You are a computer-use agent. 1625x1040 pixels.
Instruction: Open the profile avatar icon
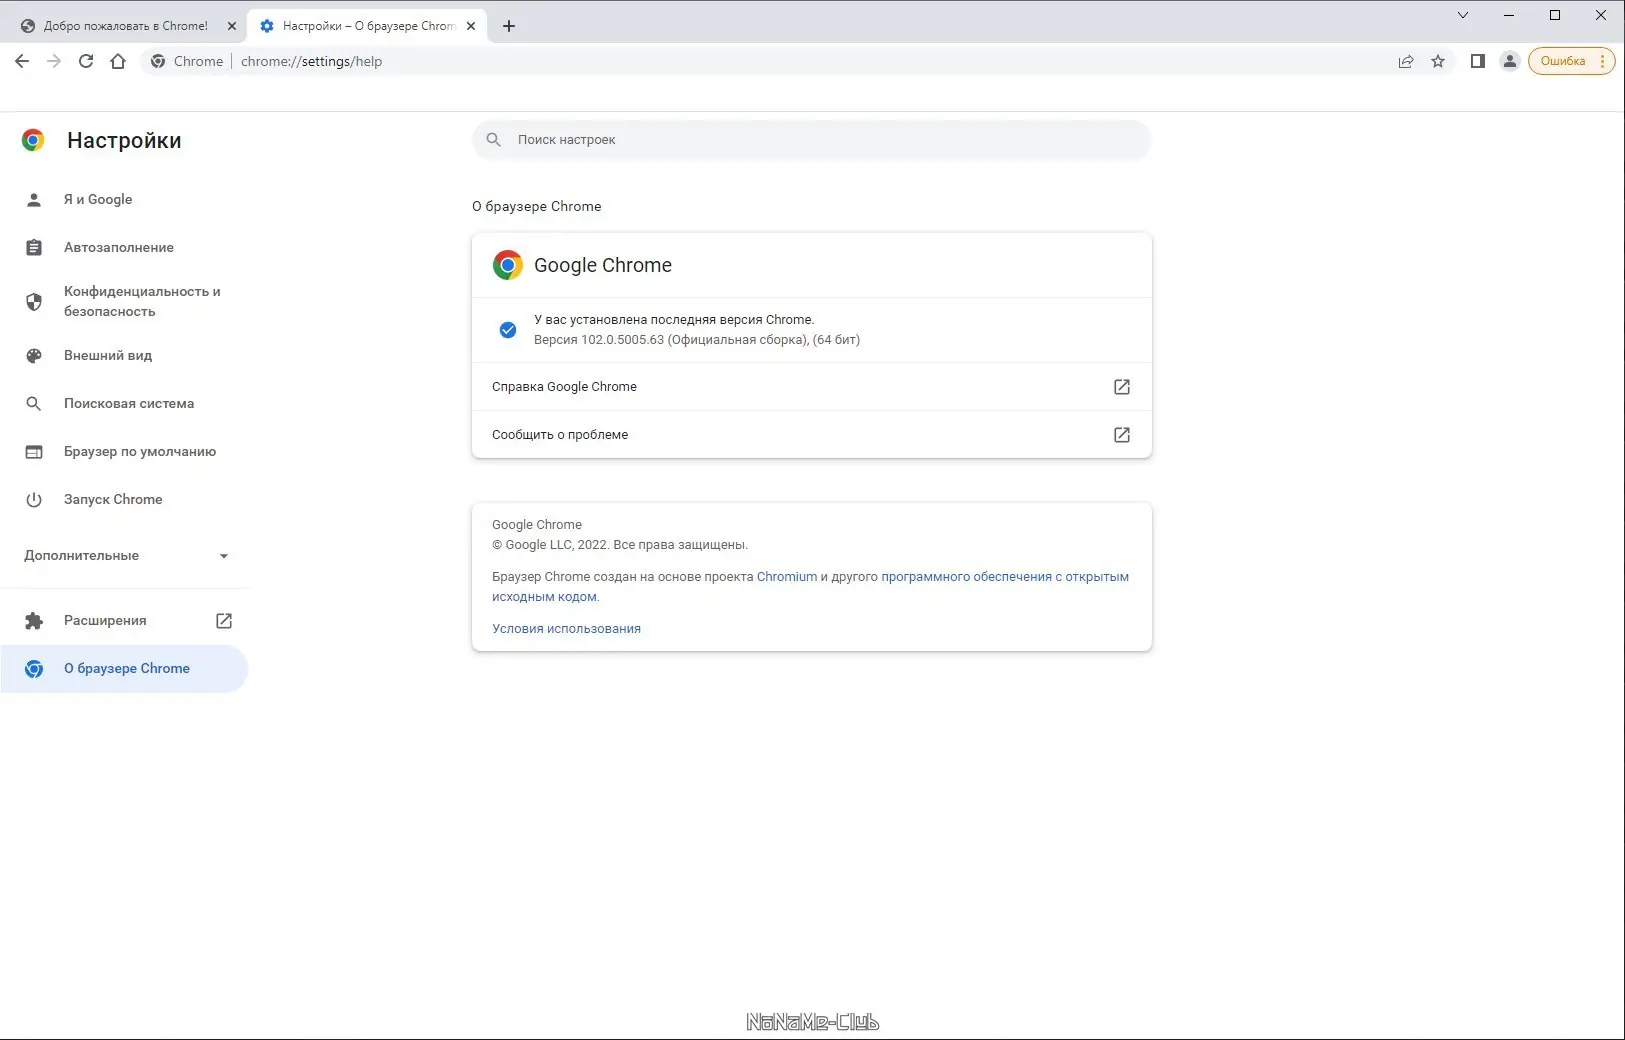(1510, 61)
